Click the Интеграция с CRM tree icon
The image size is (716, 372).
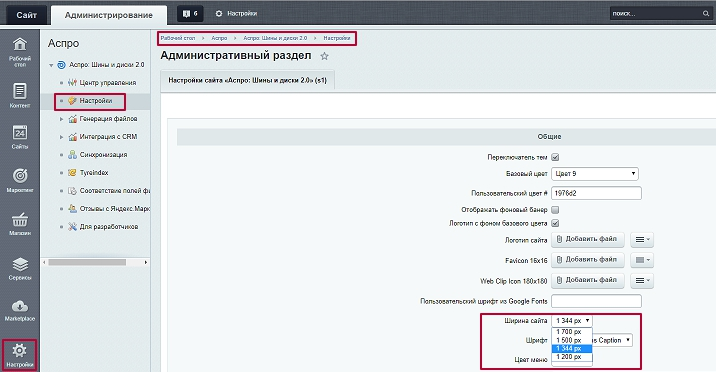72,137
